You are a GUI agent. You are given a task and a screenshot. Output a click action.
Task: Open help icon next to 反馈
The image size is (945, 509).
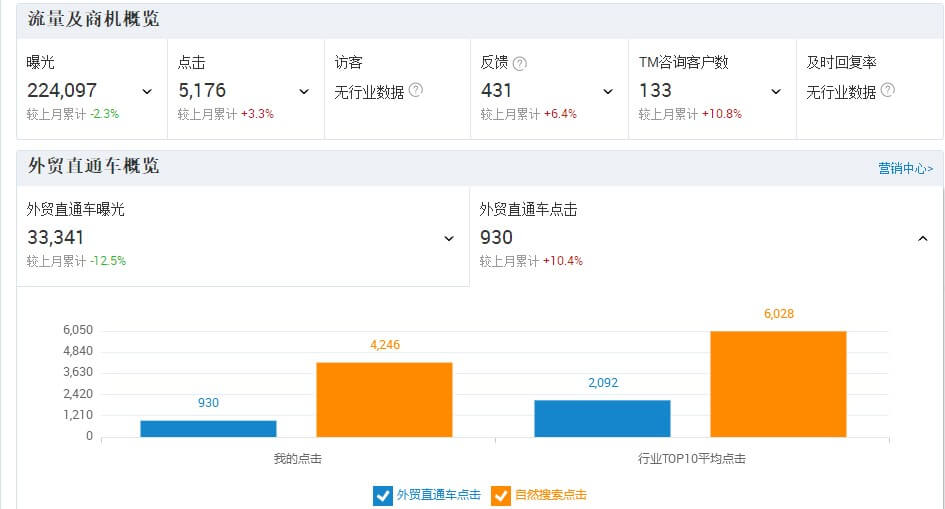click(x=520, y=63)
